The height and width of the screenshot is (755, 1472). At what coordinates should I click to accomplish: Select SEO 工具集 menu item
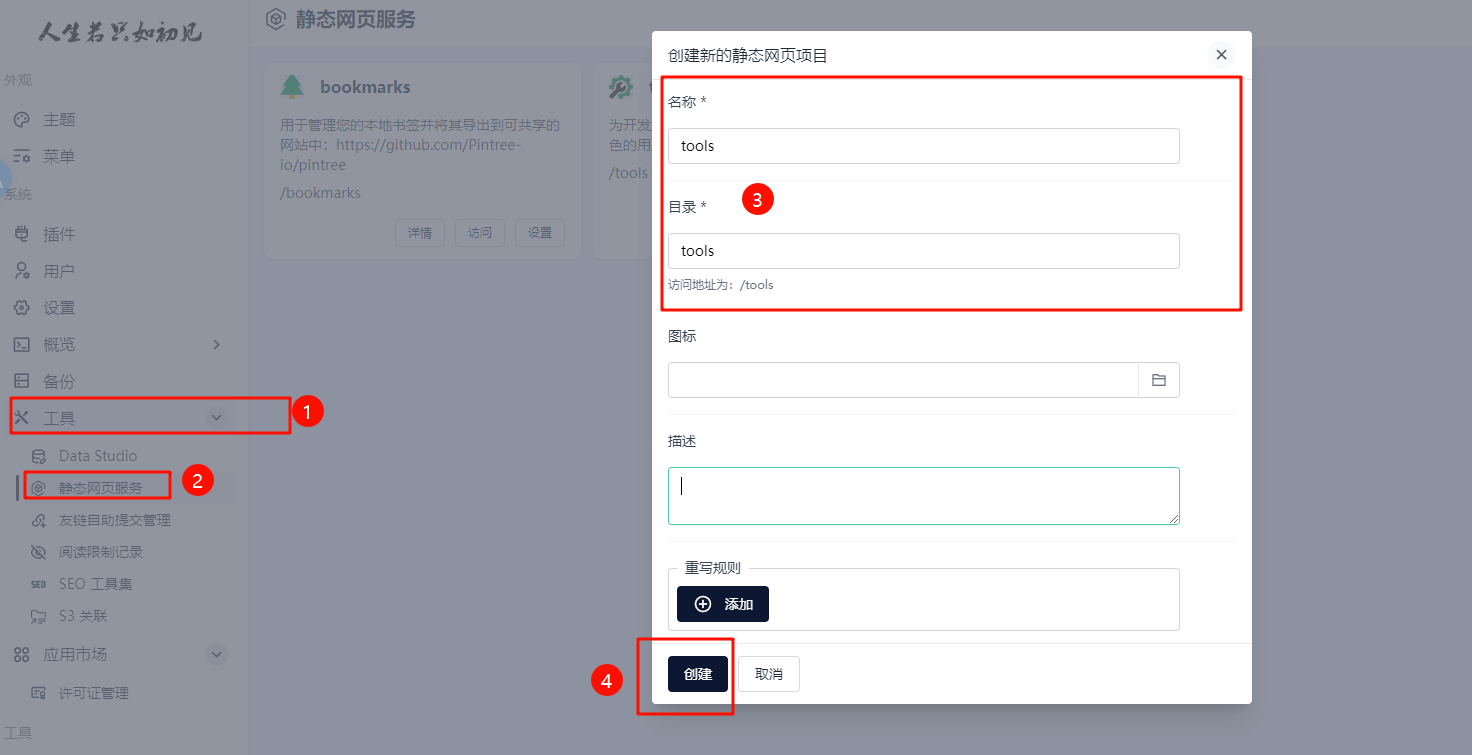pyautogui.click(x=95, y=584)
